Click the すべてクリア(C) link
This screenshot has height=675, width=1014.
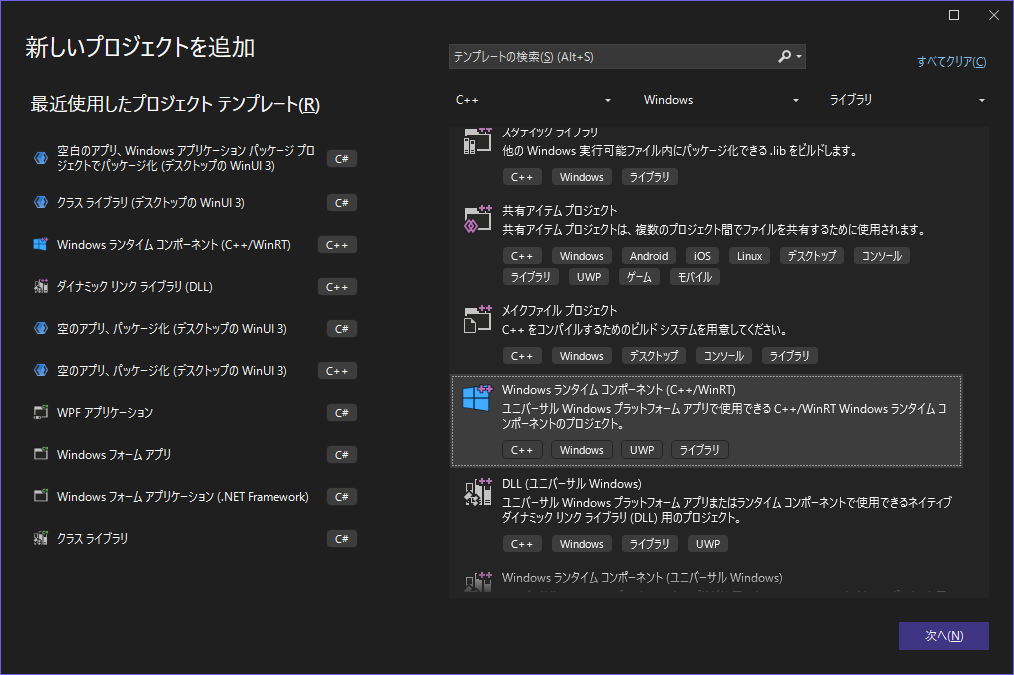[x=951, y=62]
